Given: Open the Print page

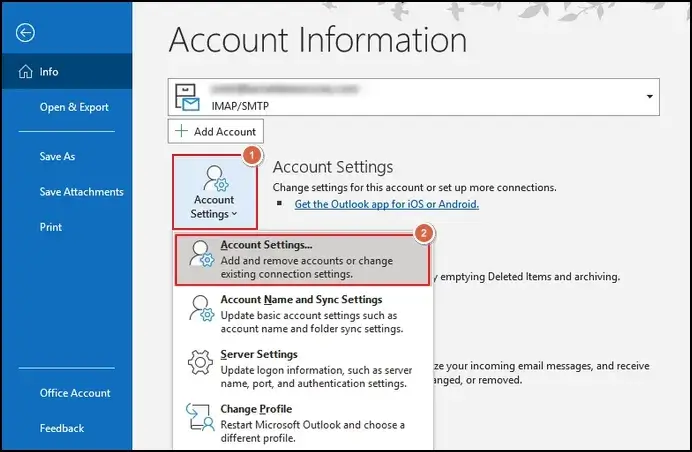Looking at the screenshot, I should (x=51, y=227).
